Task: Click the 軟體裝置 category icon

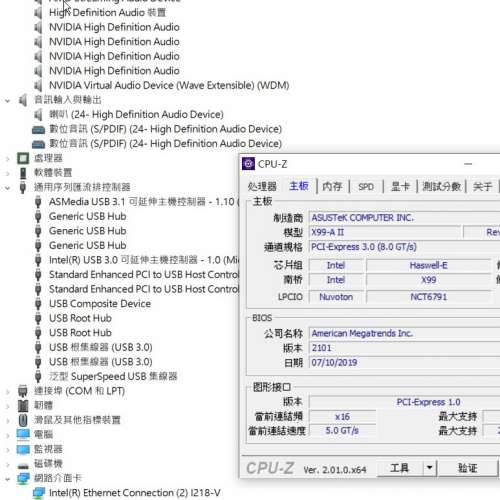Action: [23, 173]
